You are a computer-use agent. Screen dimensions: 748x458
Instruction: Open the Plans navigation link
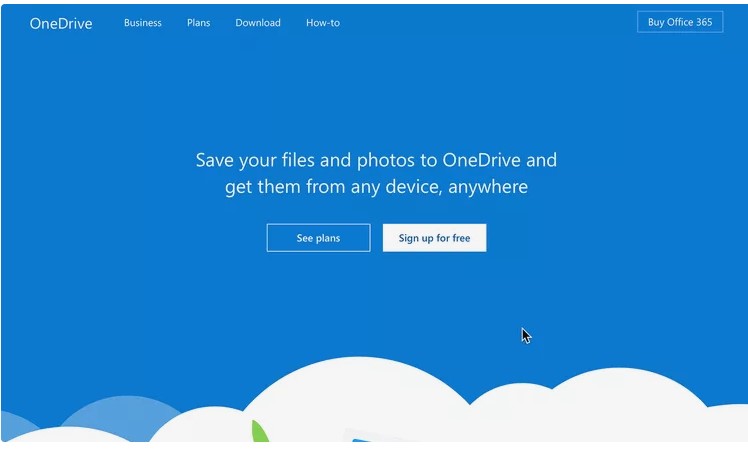point(198,22)
